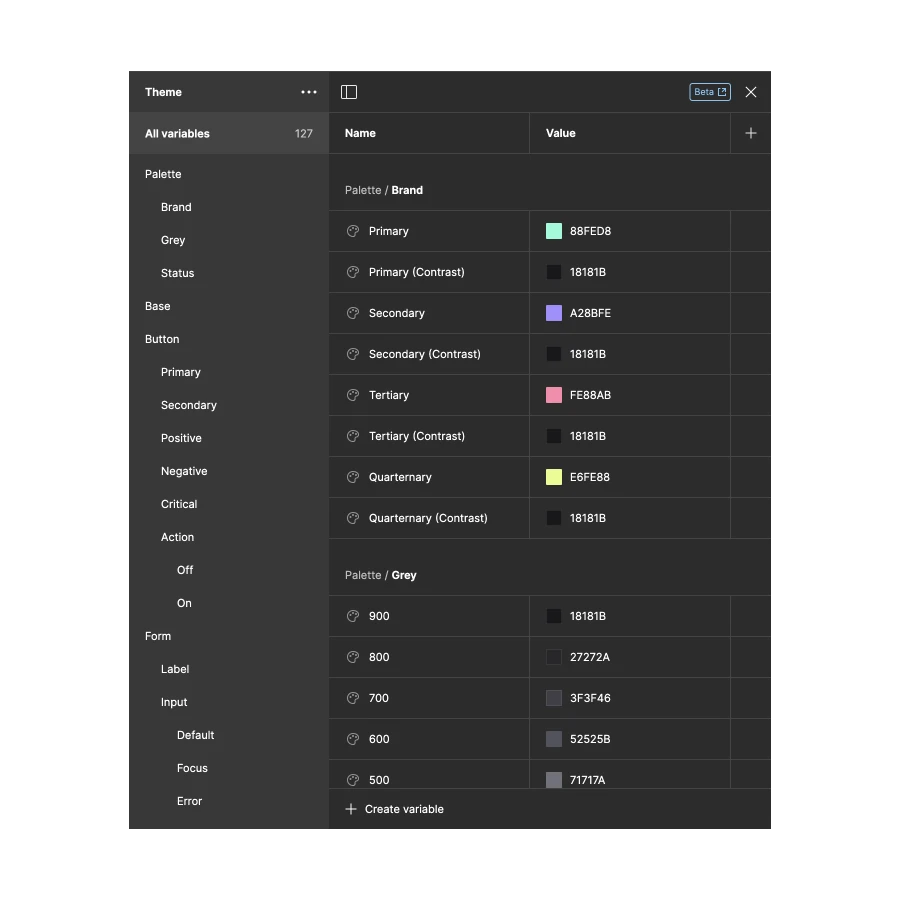Click the 700 variable name

point(379,698)
